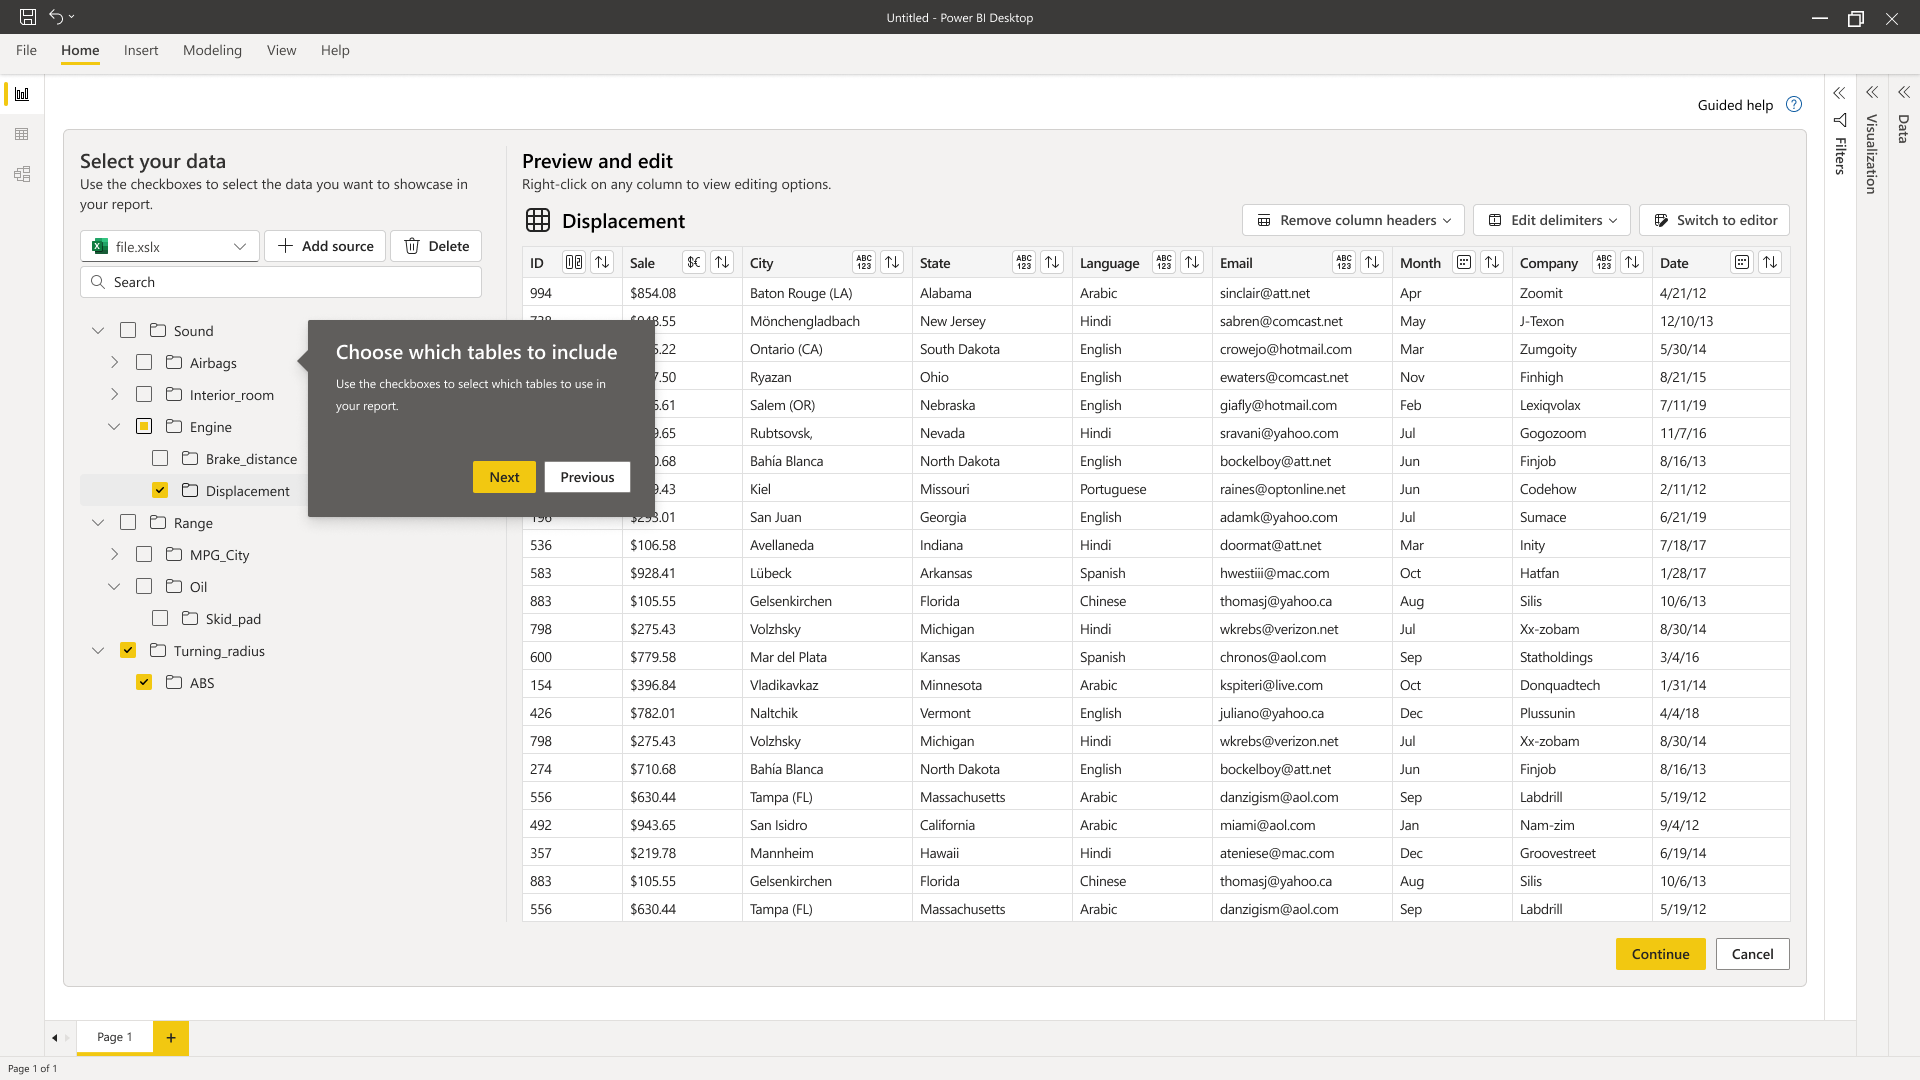Open the Modeling menu tab
Screen dimensions: 1920x1080
[212, 50]
